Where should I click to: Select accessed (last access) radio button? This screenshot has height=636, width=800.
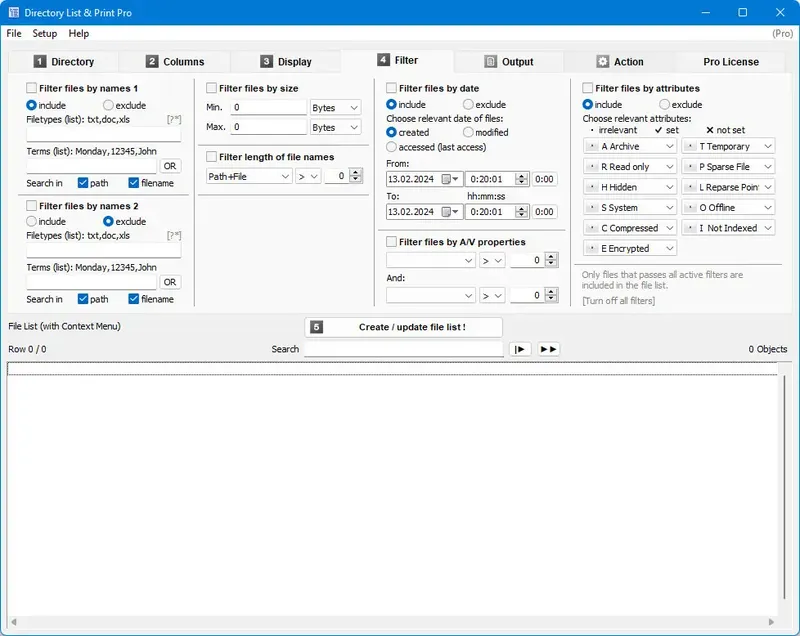(391, 147)
